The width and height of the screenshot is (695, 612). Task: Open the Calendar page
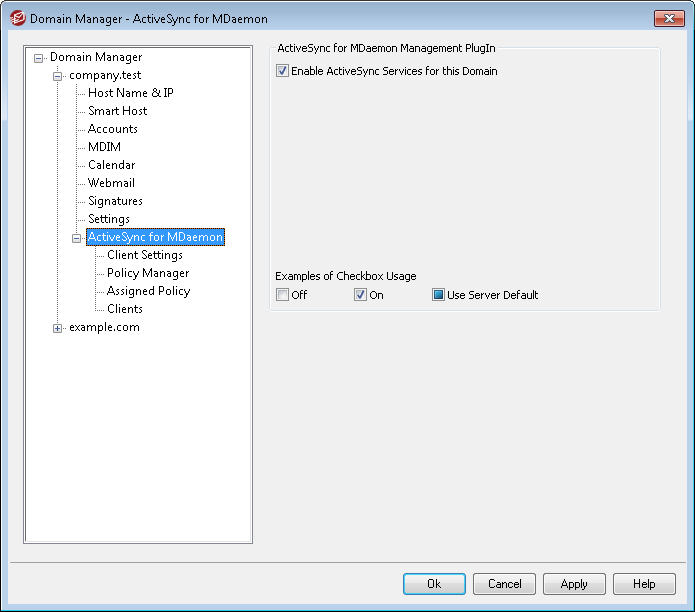pos(111,165)
